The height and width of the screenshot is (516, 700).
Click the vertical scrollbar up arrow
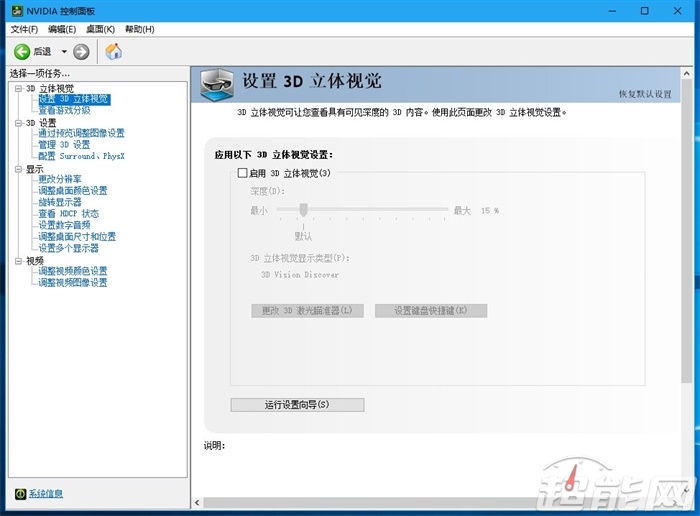(687, 73)
